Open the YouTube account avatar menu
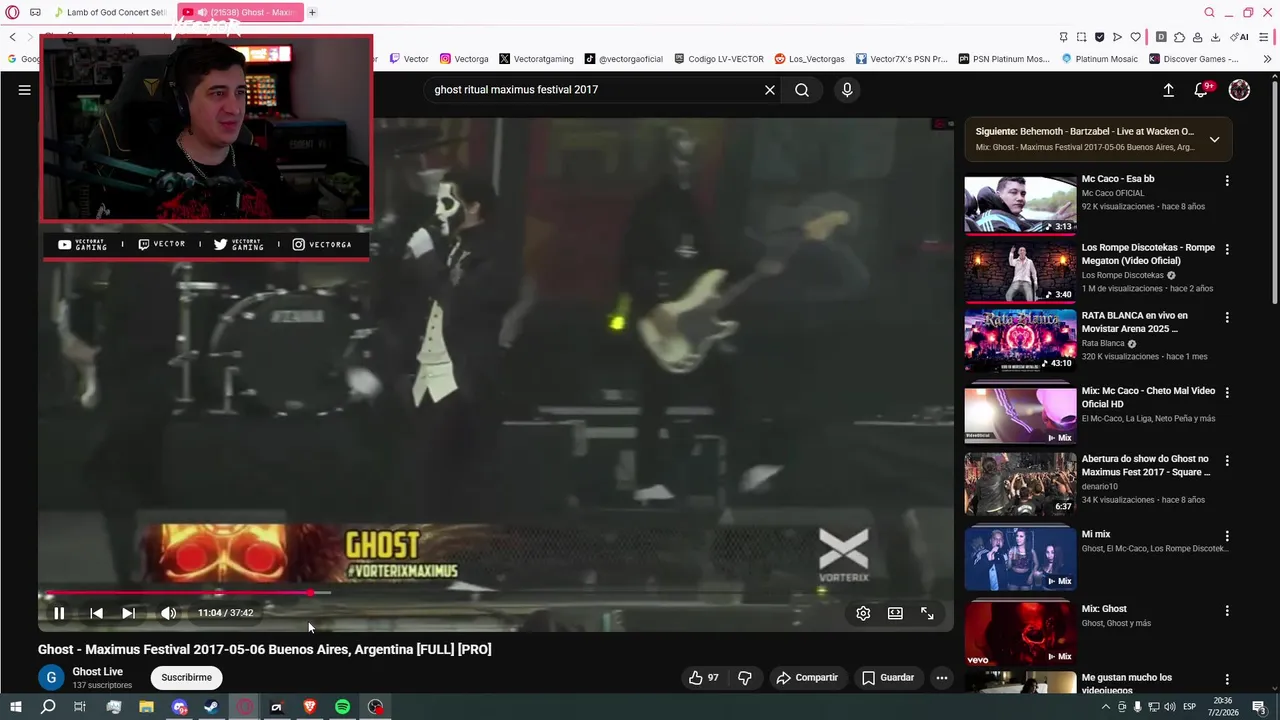This screenshot has height=720, width=1280. pyautogui.click(x=1239, y=90)
